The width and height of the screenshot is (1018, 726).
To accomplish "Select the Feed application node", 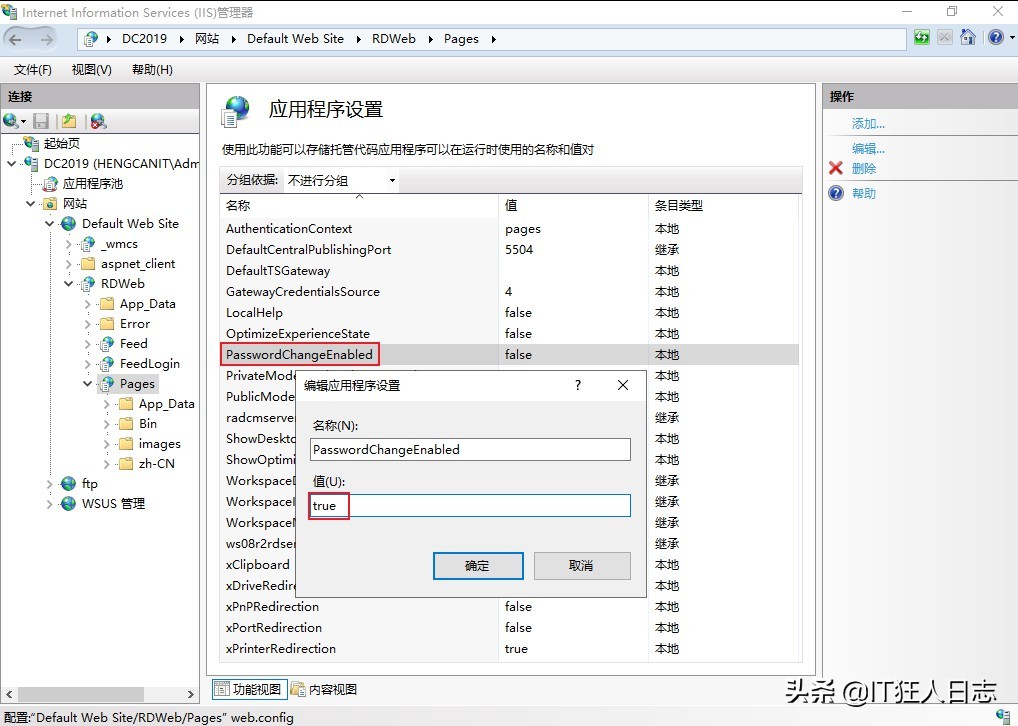I will pos(134,344).
